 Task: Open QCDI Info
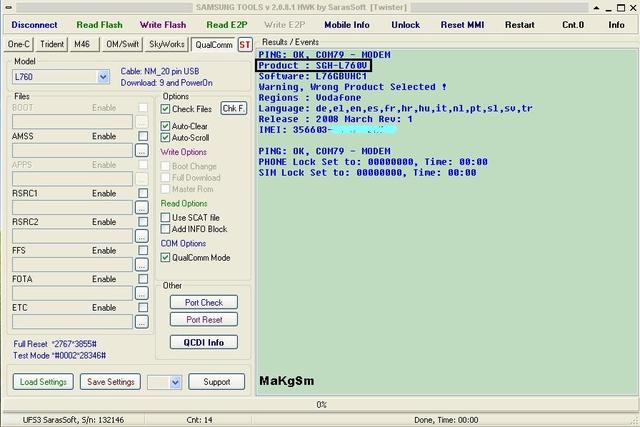(204, 342)
